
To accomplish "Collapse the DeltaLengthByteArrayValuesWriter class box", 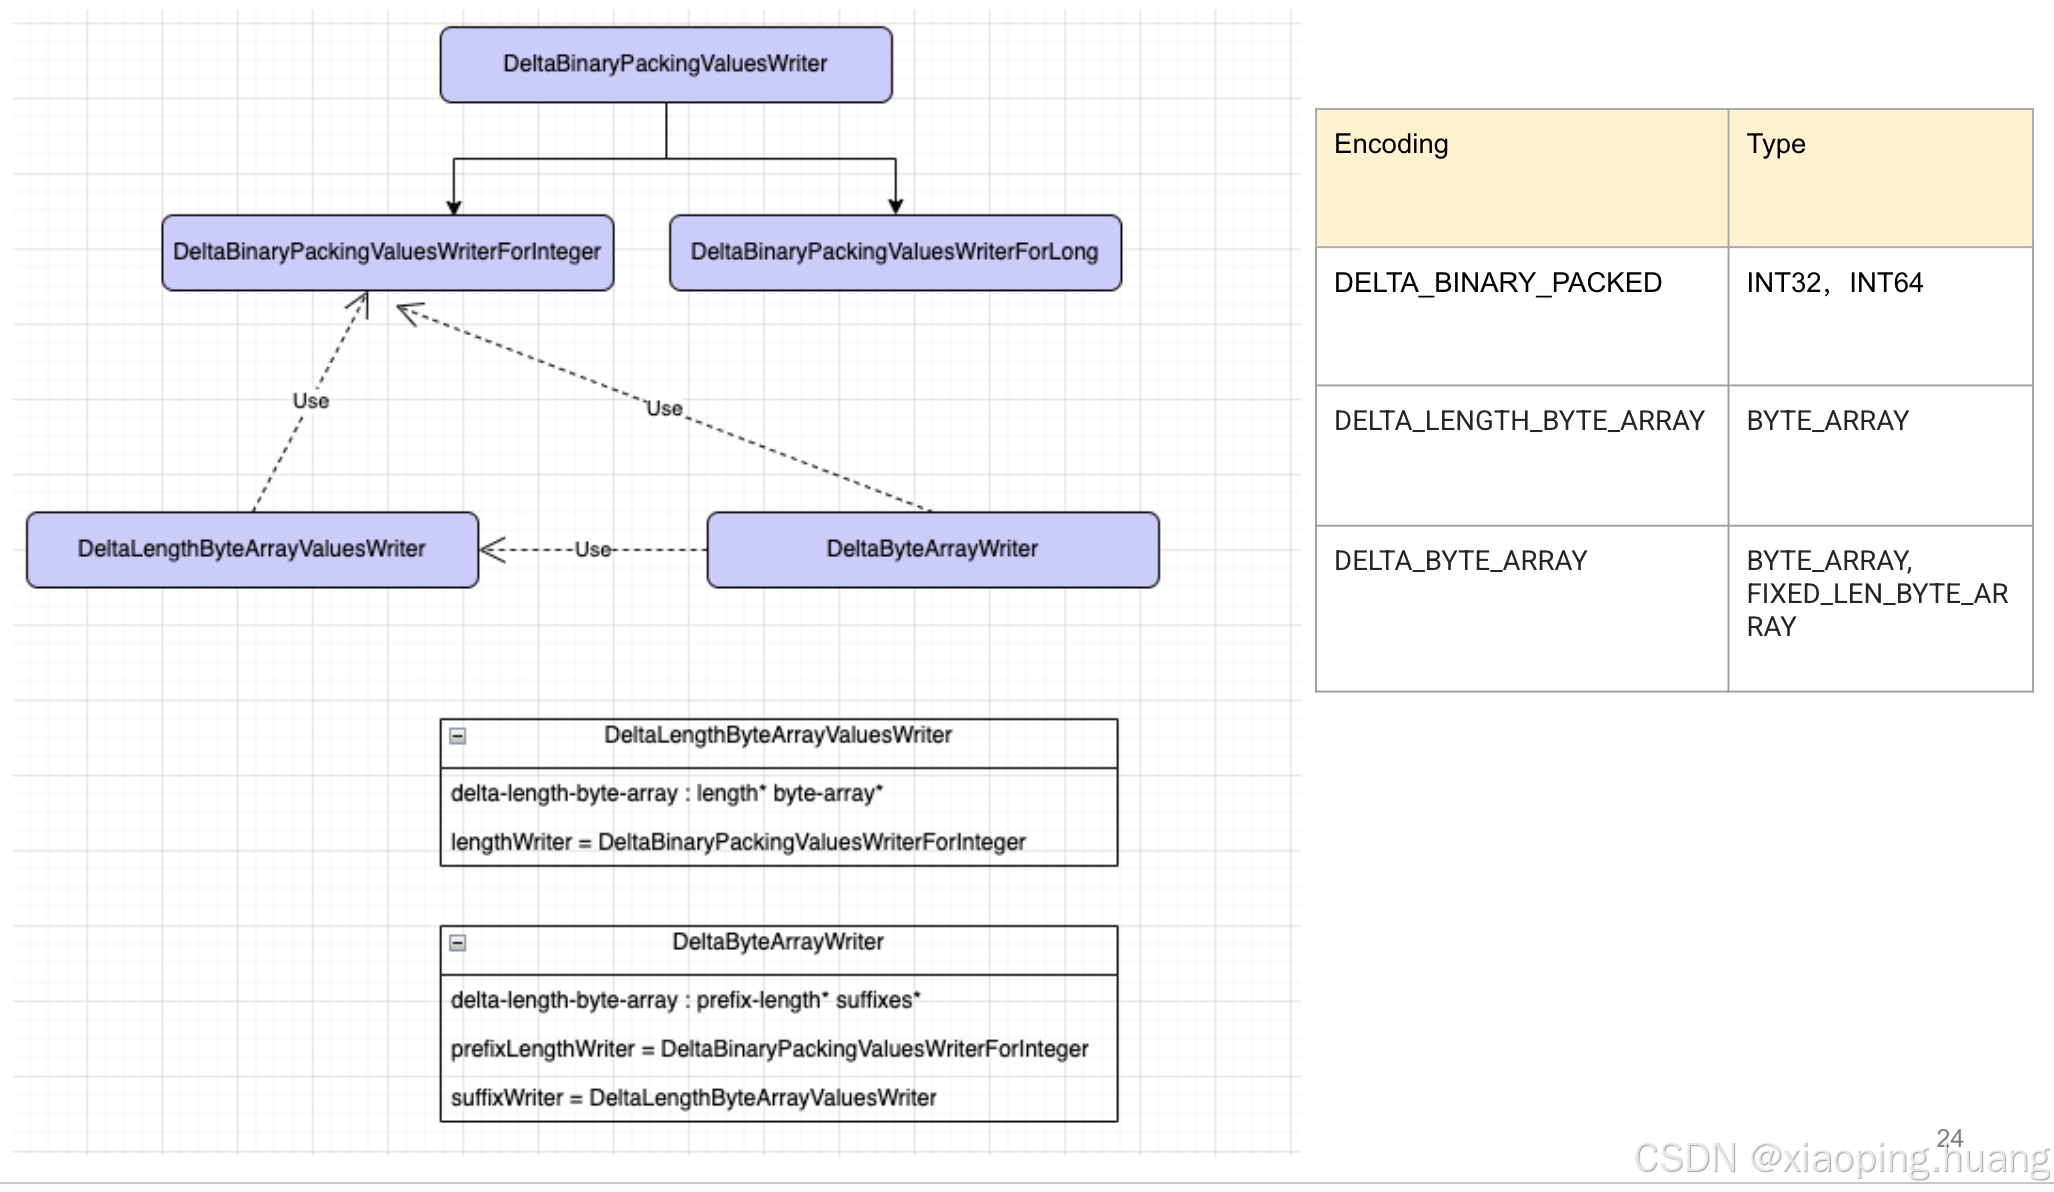I will (x=457, y=736).
